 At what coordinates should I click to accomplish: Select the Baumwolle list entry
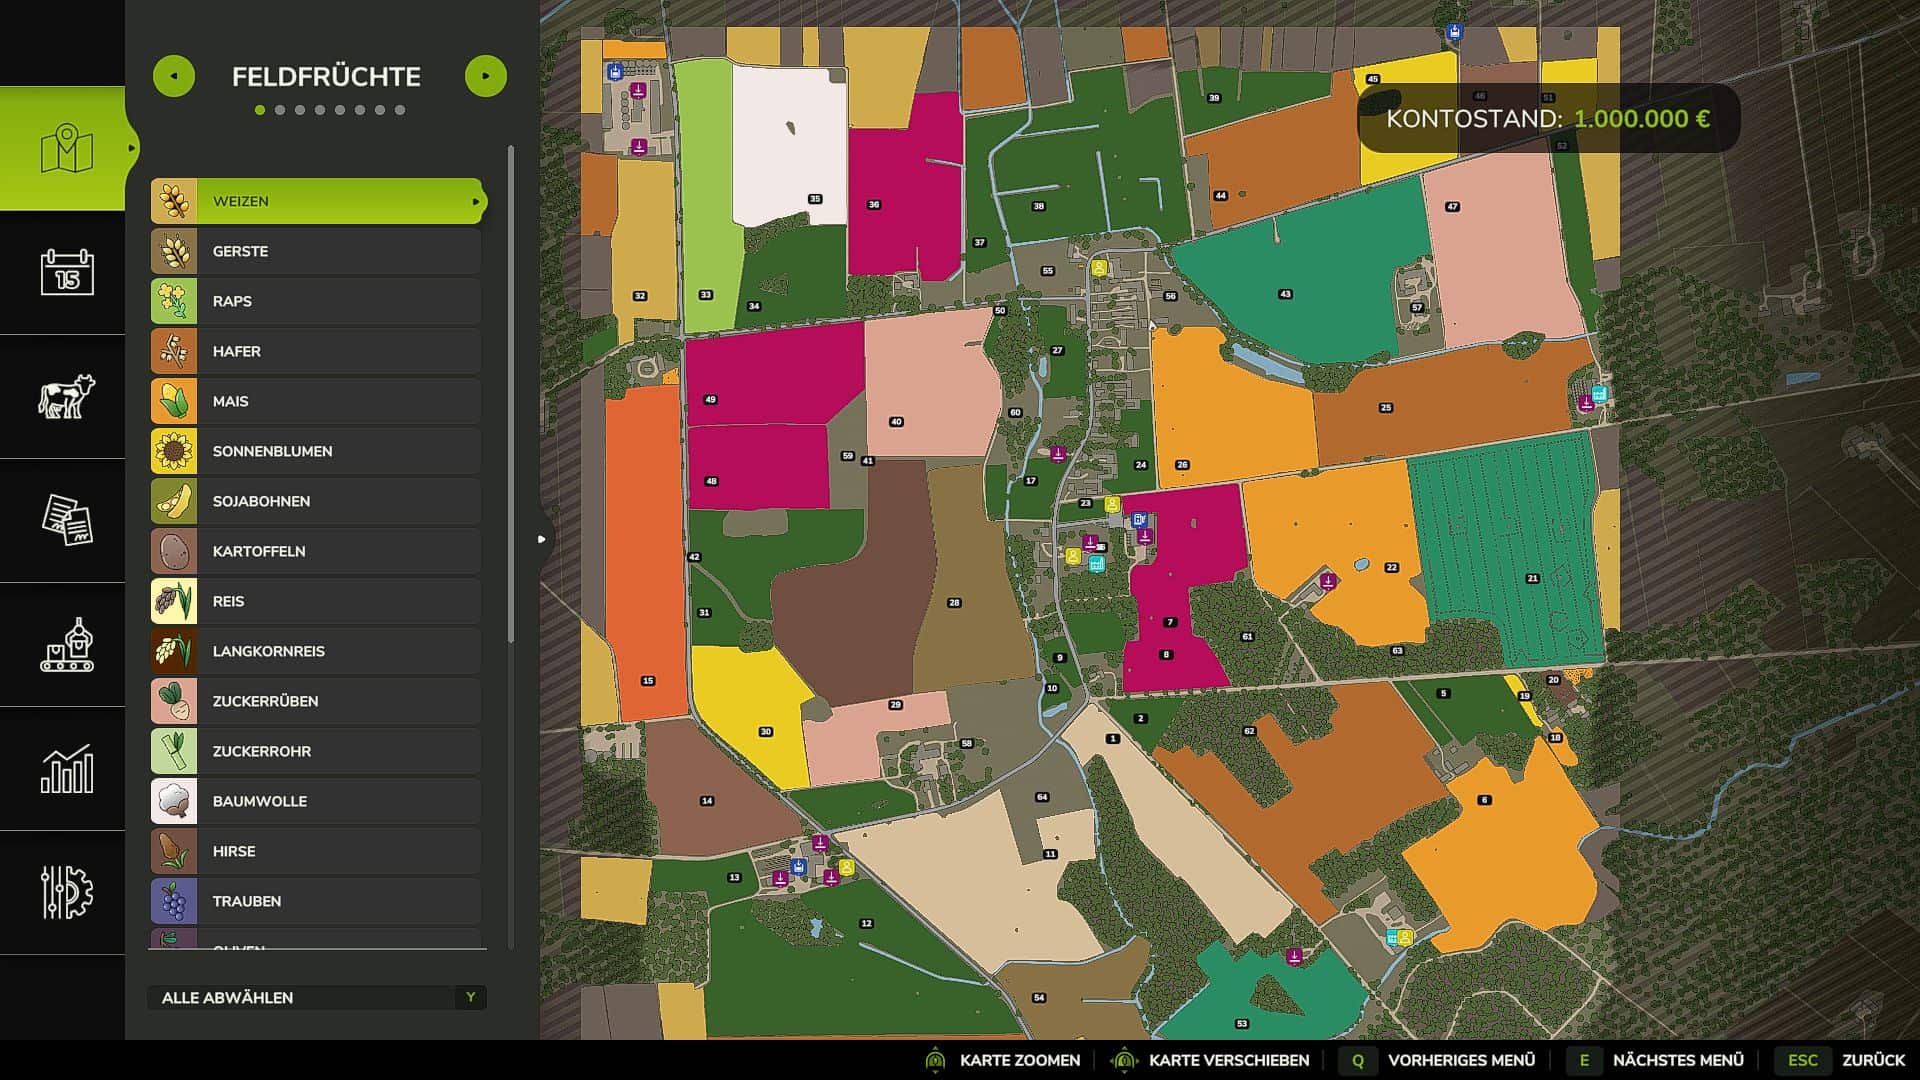(x=316, y=801)
